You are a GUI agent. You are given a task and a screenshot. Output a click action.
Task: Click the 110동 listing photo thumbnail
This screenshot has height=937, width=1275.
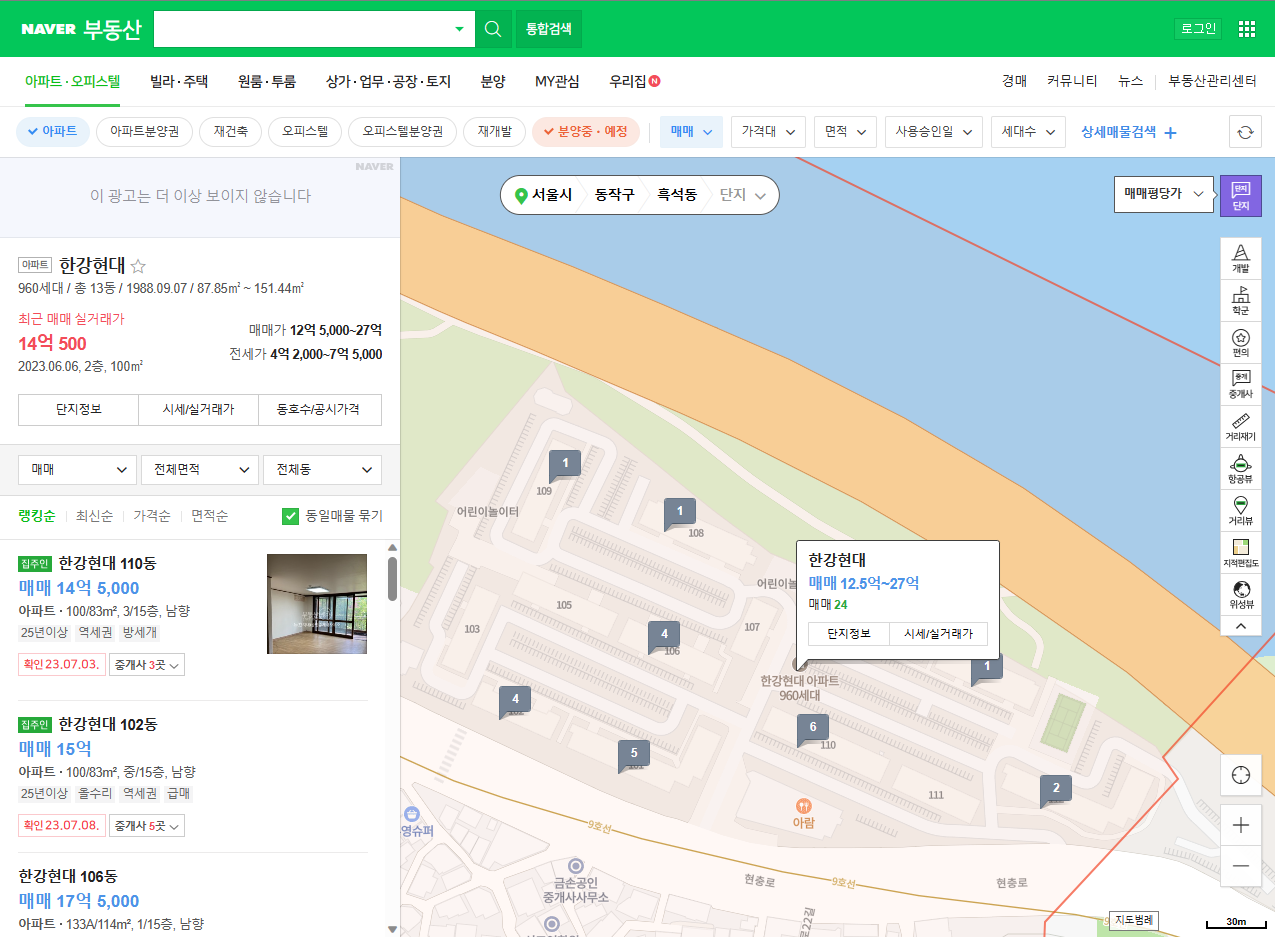[x=317, y=604]
